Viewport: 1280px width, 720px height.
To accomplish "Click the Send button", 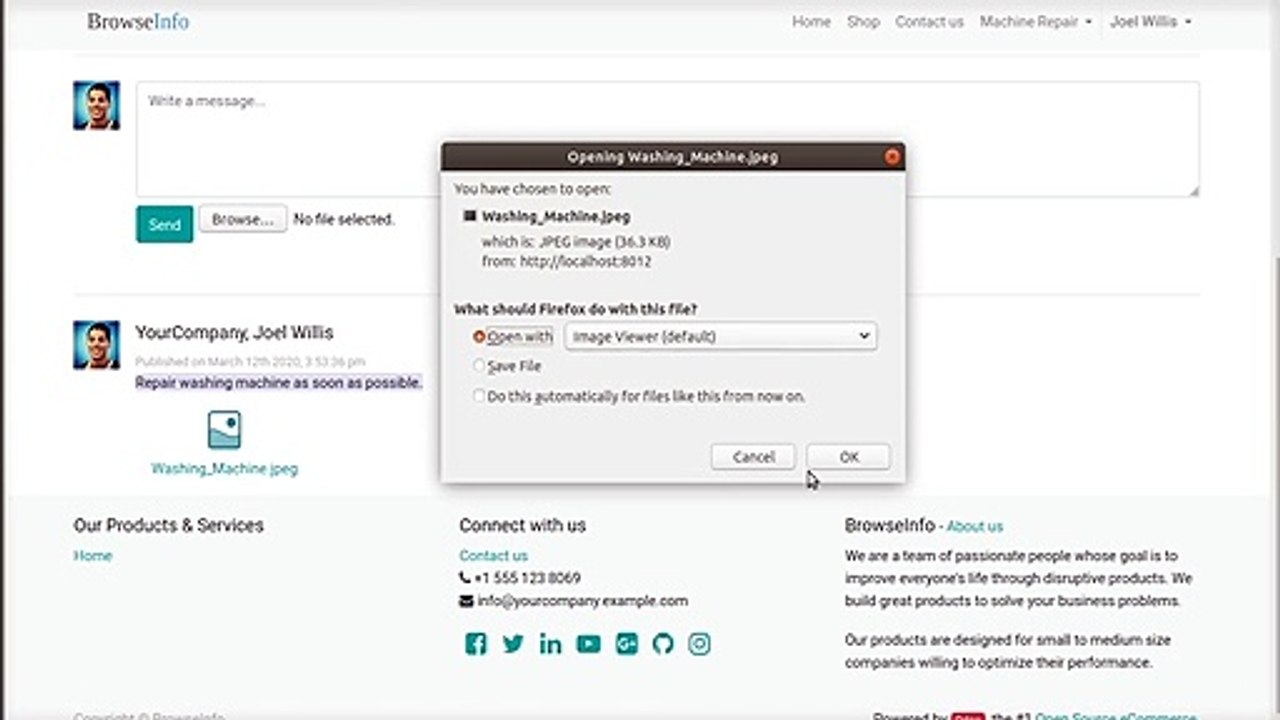I will [164, 224].
